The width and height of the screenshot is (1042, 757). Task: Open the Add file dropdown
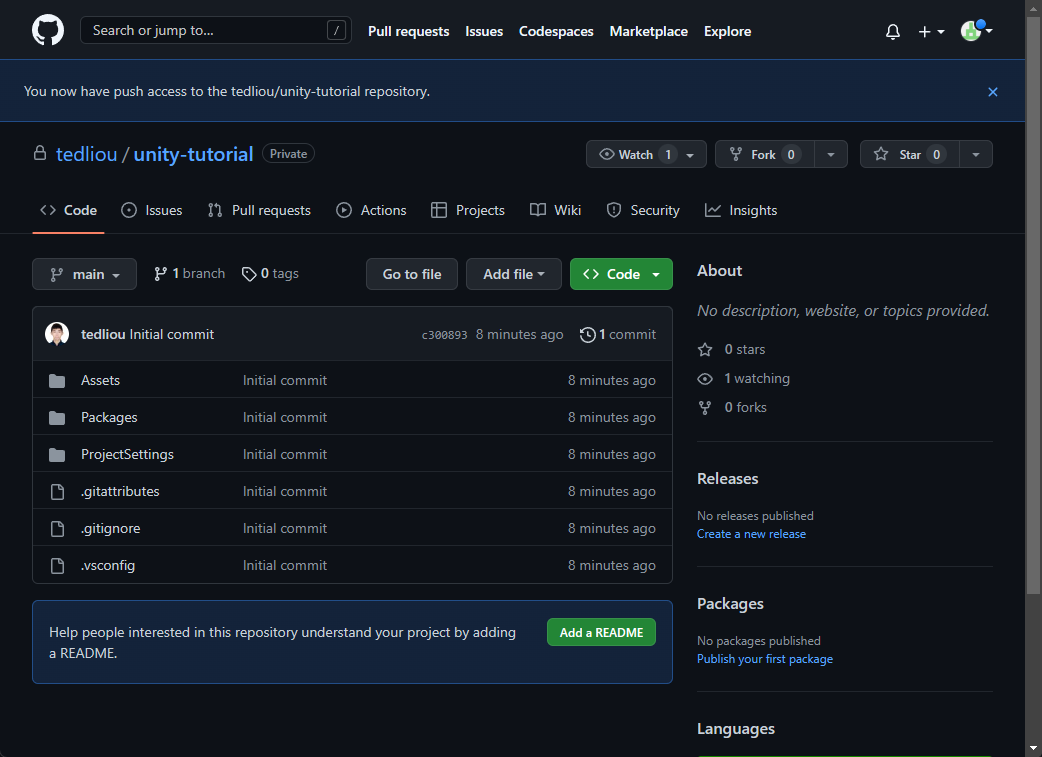pos(514,274)
